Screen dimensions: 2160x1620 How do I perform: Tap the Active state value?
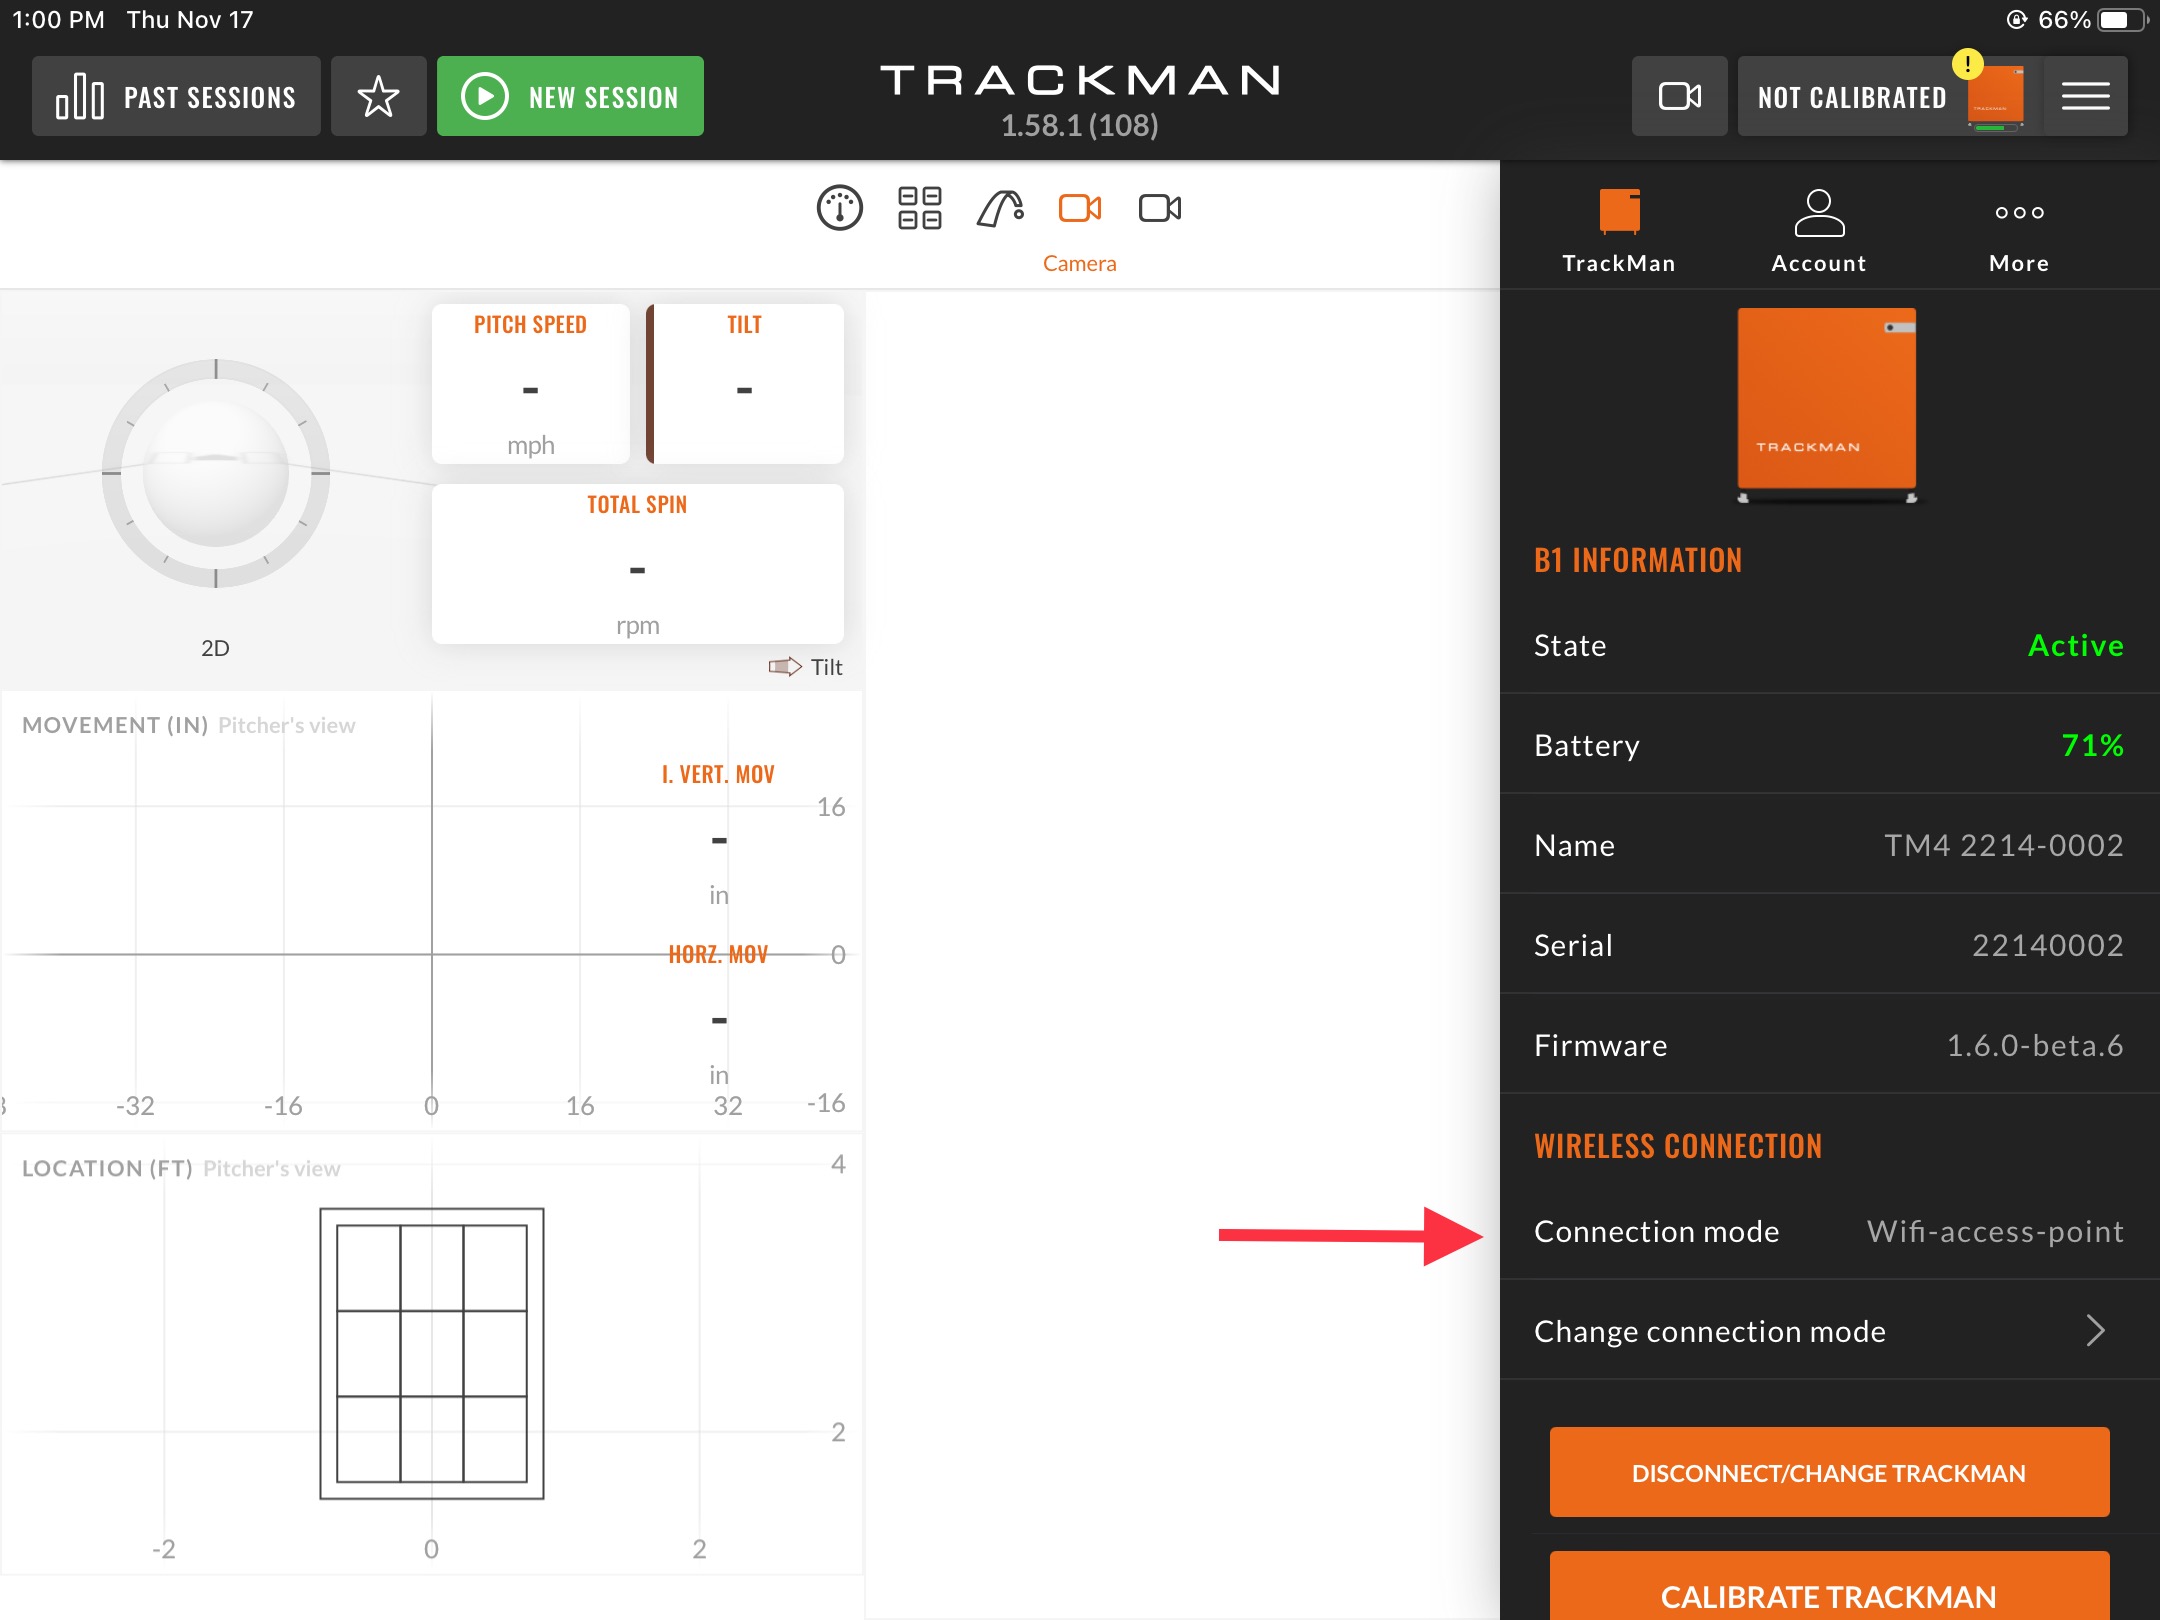2076,645
